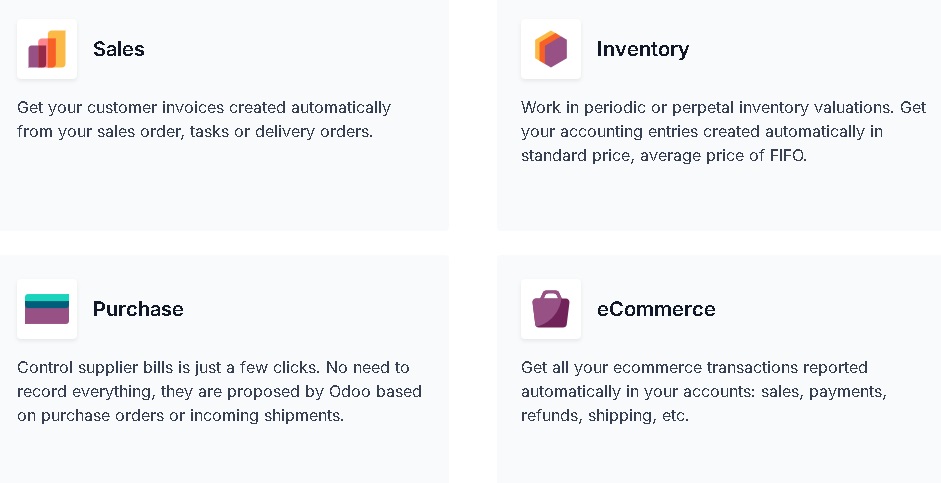941x483 pixels.
Task: Open the Purchase heading link
Action: (x=138, y=309)
